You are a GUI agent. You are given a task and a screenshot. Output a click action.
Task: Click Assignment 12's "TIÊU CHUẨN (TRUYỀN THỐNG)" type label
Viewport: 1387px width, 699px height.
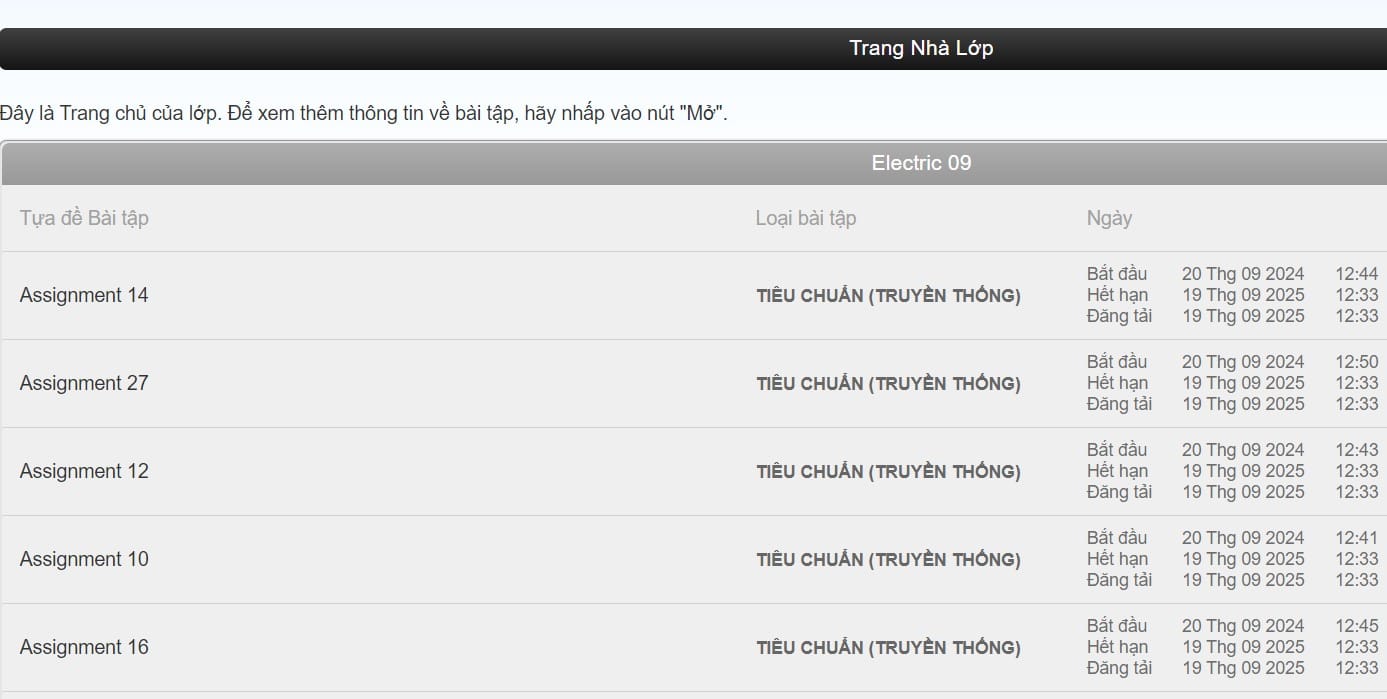coord(888,472)
